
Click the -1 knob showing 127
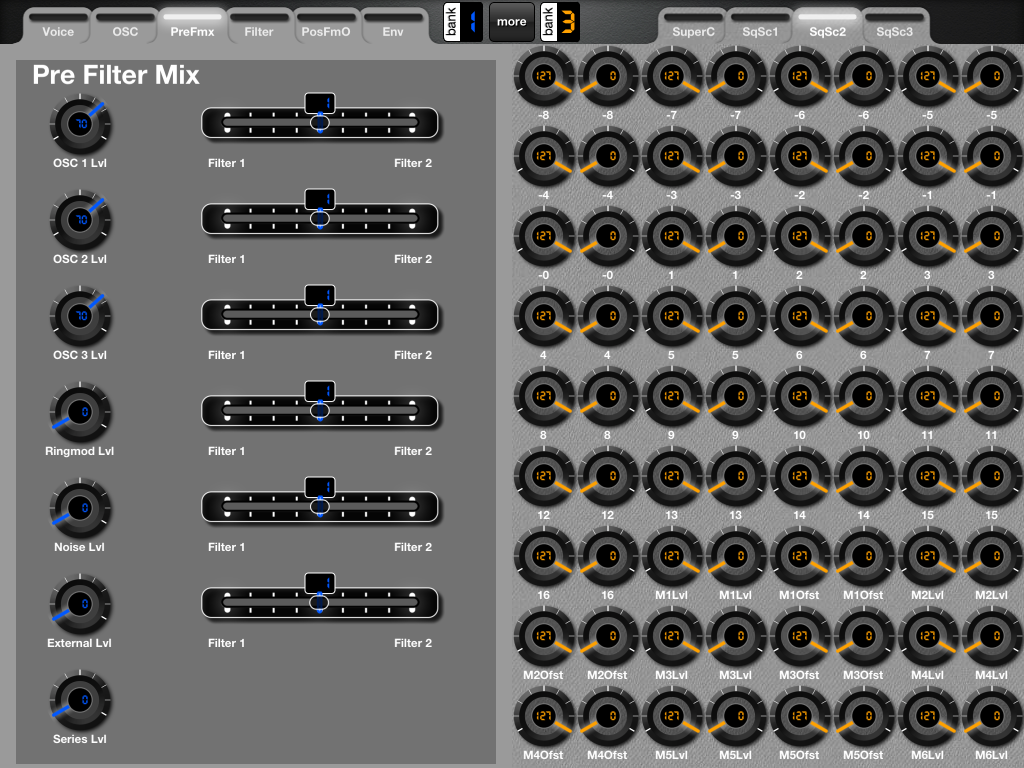(927, 156)
